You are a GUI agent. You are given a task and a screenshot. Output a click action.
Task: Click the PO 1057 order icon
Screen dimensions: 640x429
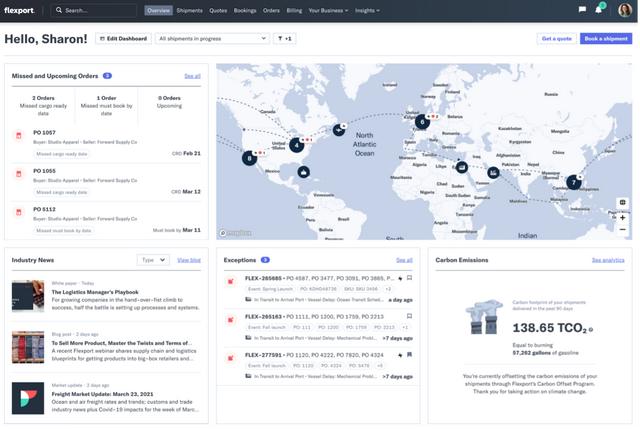click(x=19, y=135)
